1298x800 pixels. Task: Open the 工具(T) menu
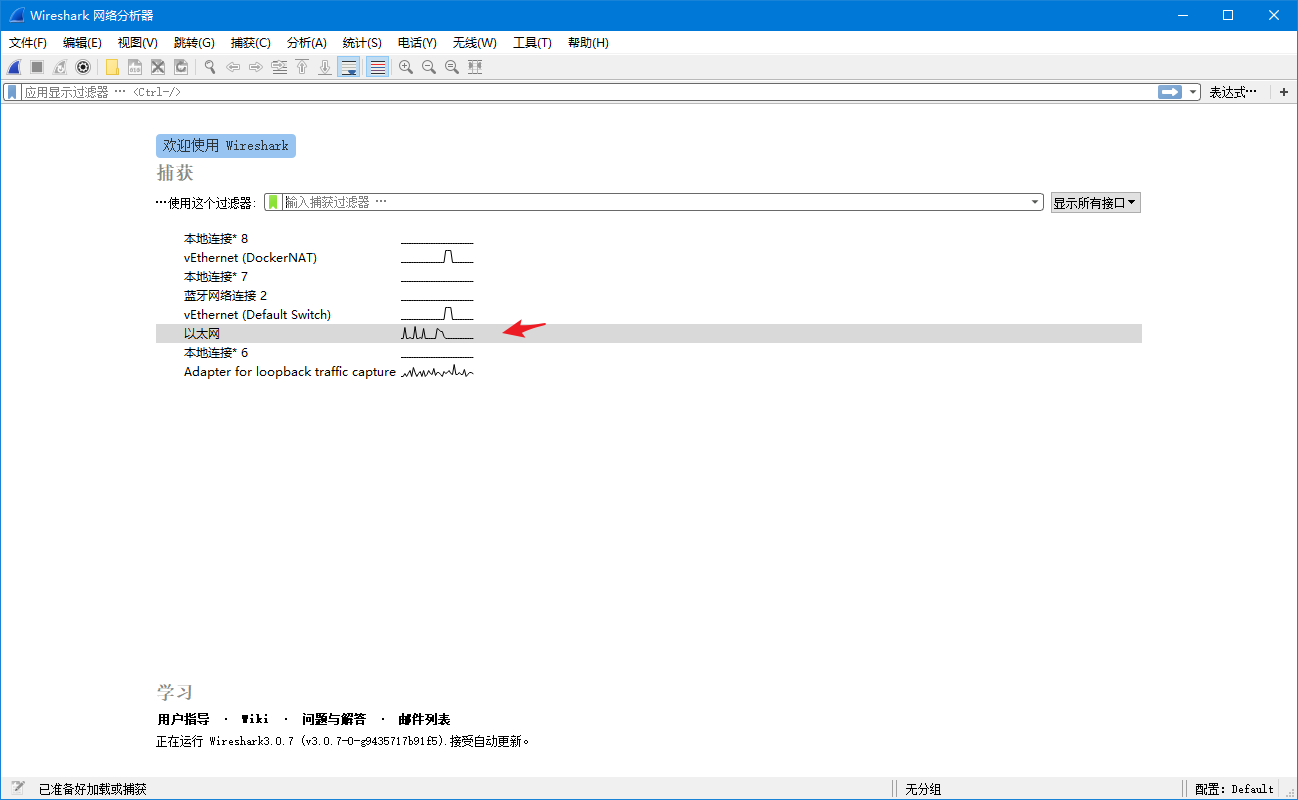[x=532, y=43]
